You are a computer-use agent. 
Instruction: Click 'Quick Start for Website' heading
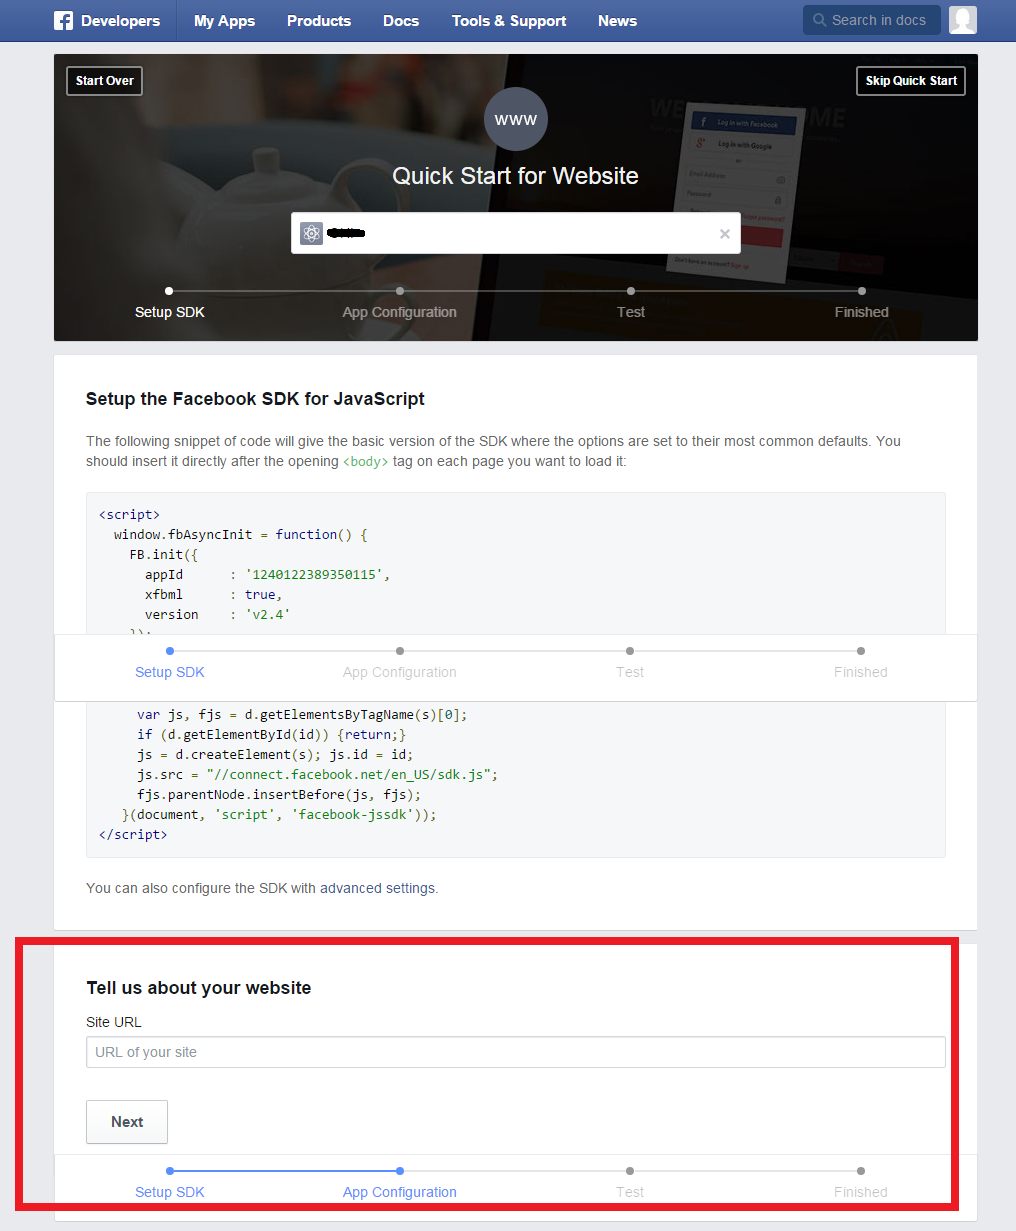[516, 176]
